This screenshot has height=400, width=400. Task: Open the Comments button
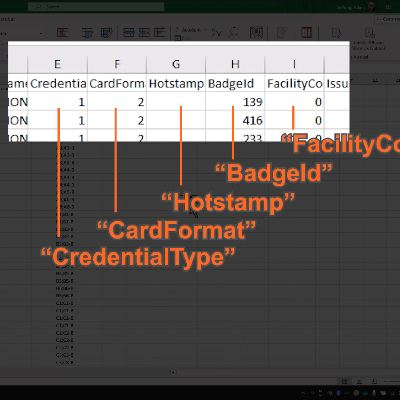tap(388, 19)
